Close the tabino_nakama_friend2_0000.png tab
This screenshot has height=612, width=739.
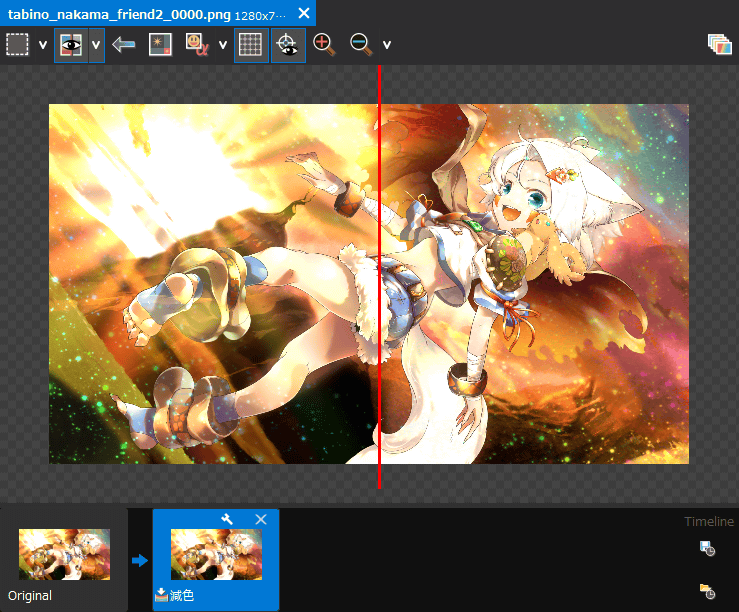click(304, 13)
